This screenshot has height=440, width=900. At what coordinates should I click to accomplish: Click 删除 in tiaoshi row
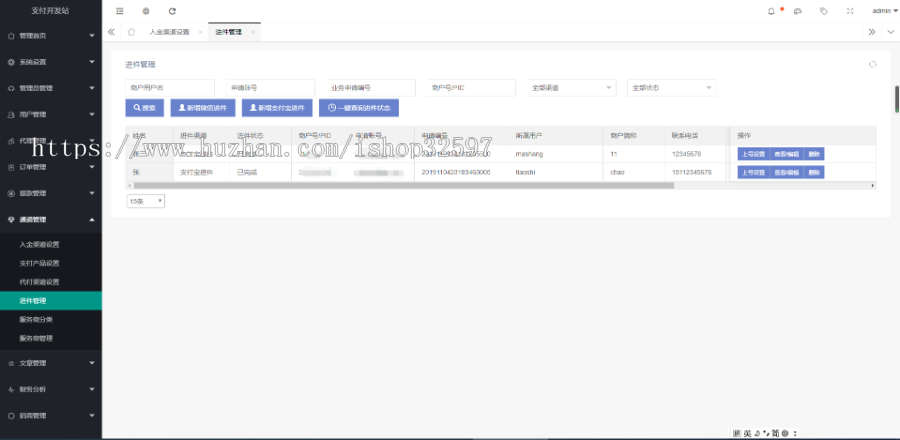[x=814, y=172]
